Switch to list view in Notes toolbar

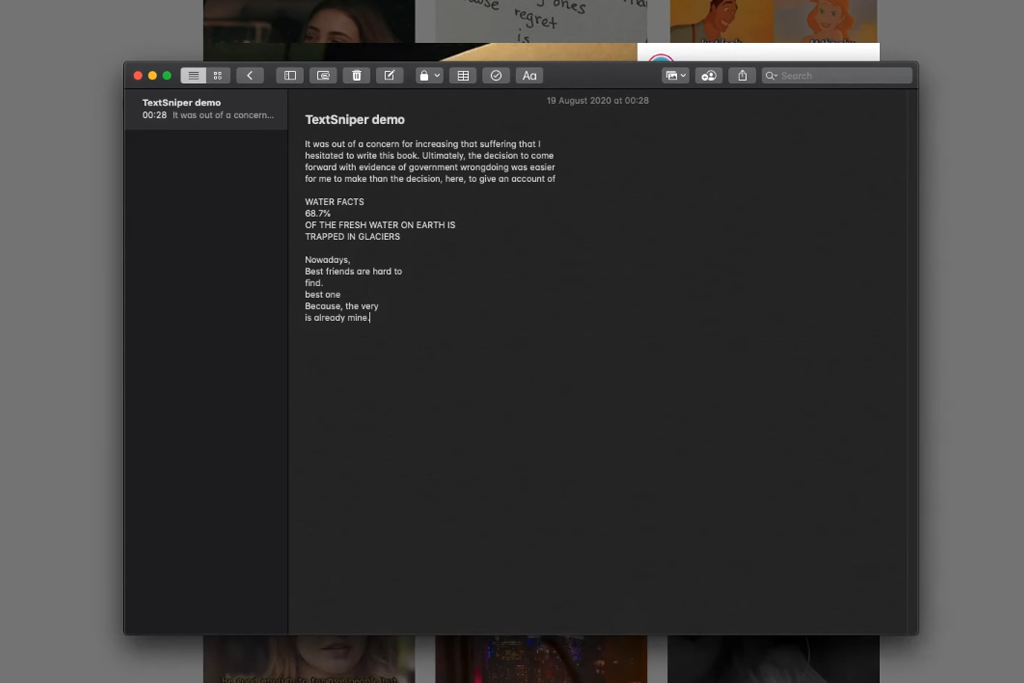click(193, 76)
